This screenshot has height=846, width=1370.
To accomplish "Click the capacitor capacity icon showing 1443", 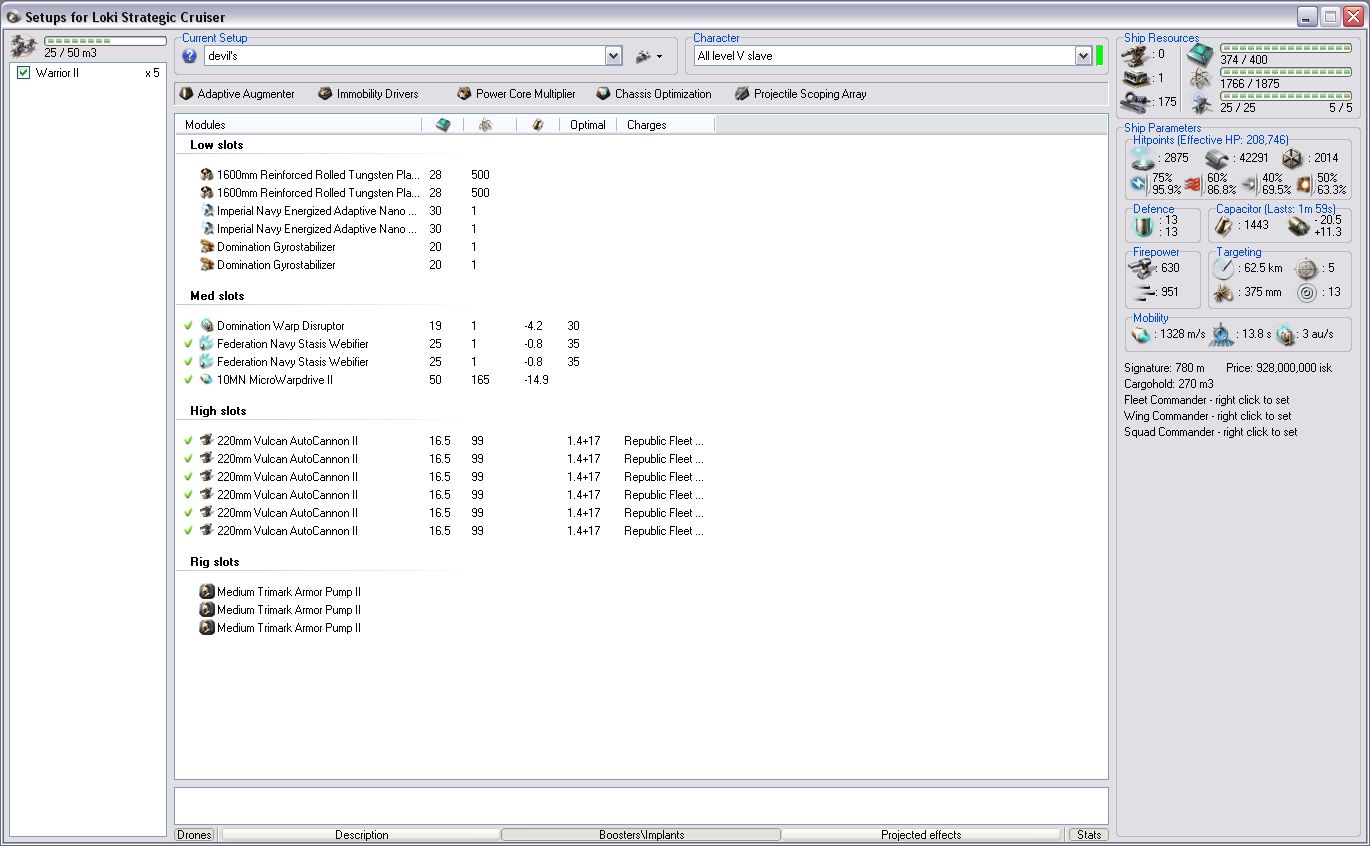I will [x=1225, y=226].
